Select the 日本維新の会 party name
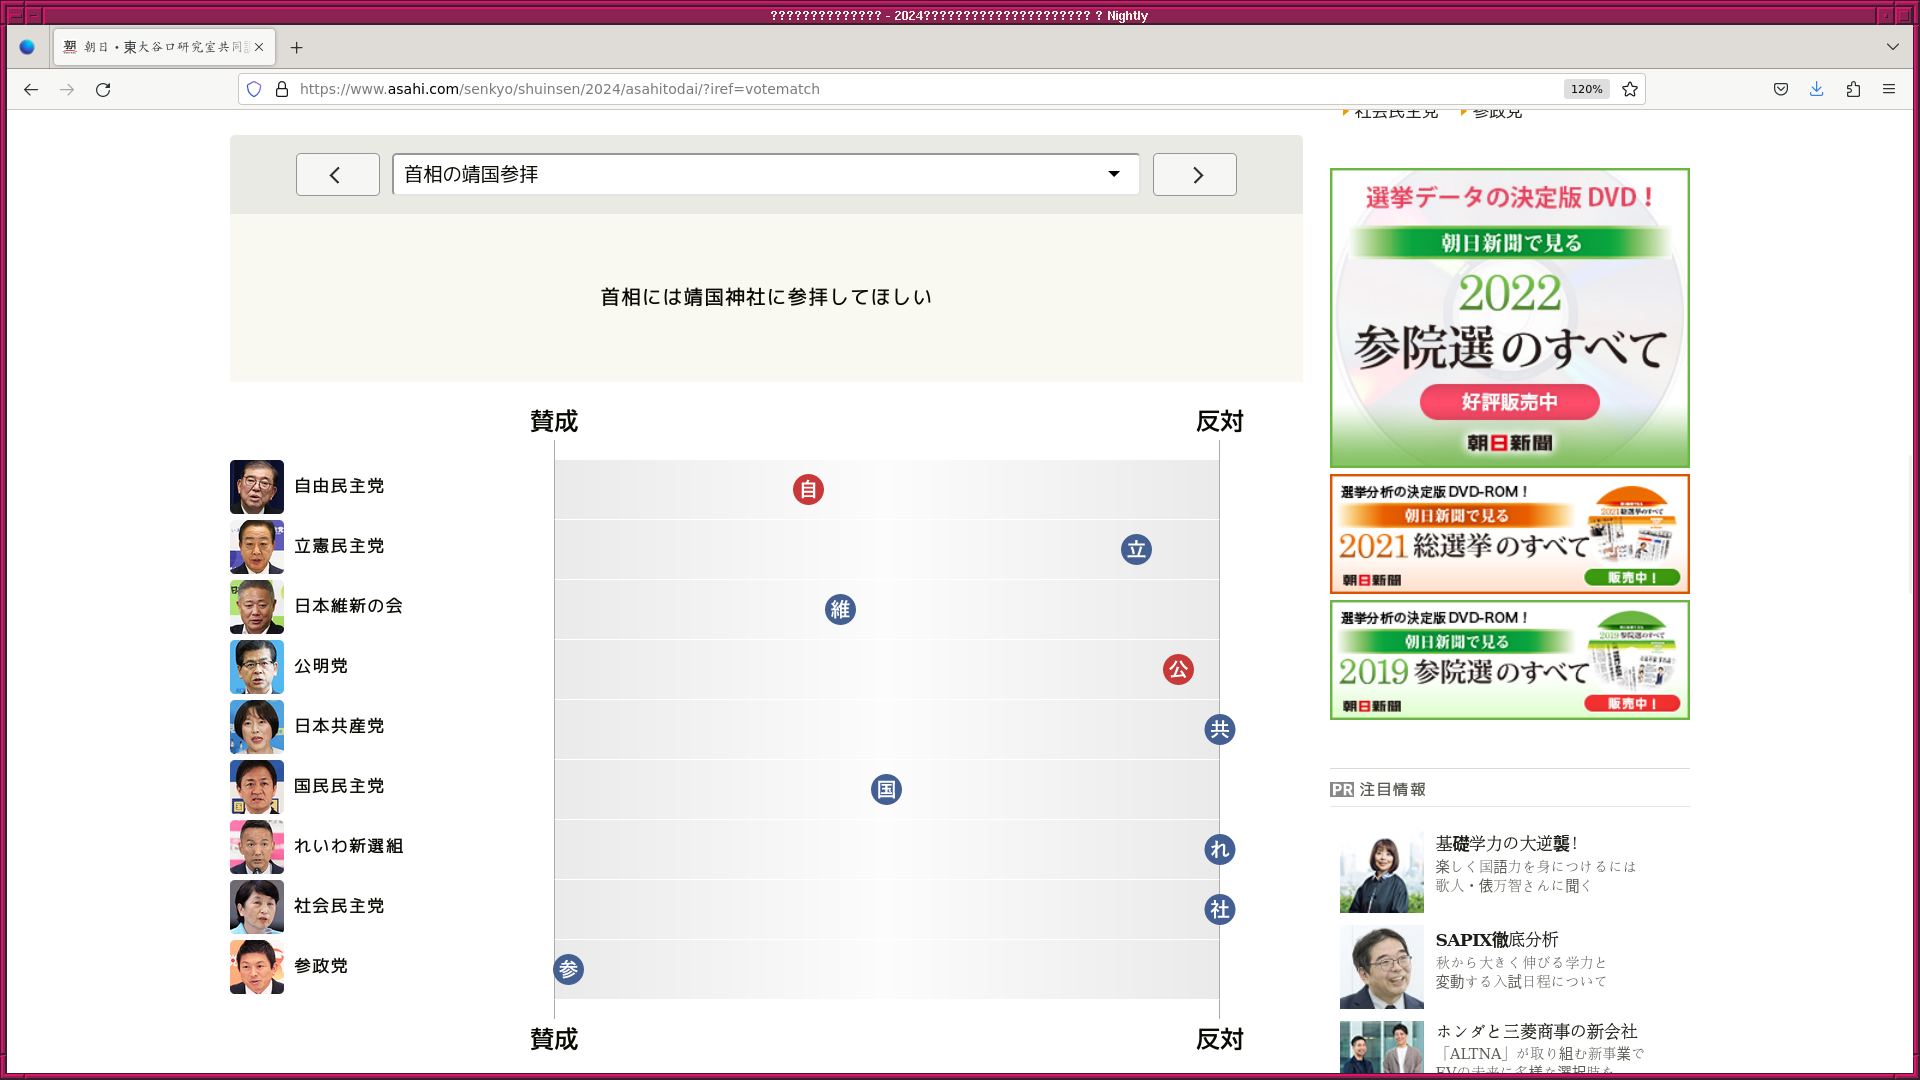The image size is (1920, 1080). (348, 606)
